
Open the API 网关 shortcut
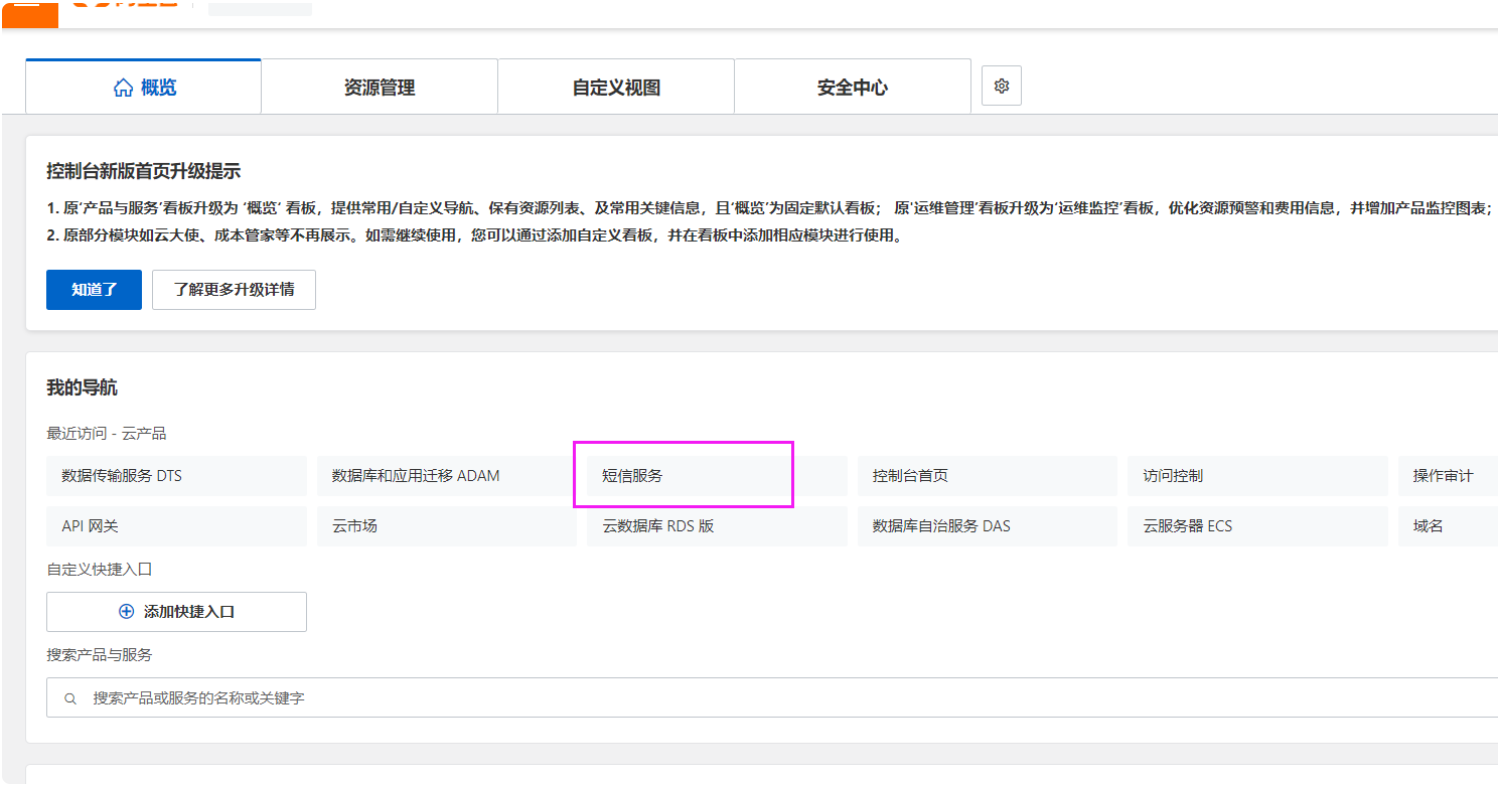coord(176,526)
